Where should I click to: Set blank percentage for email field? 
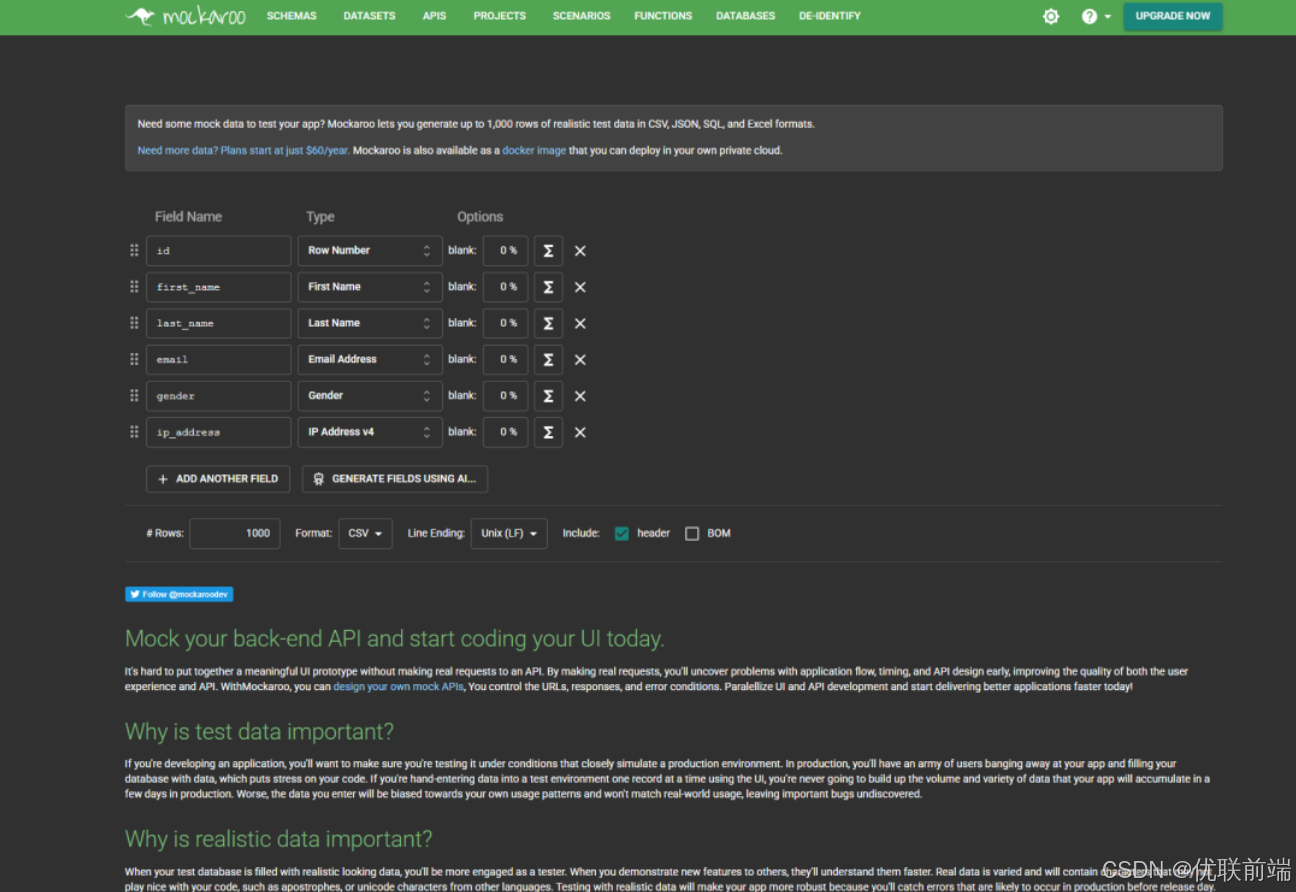tap(505, 360)
